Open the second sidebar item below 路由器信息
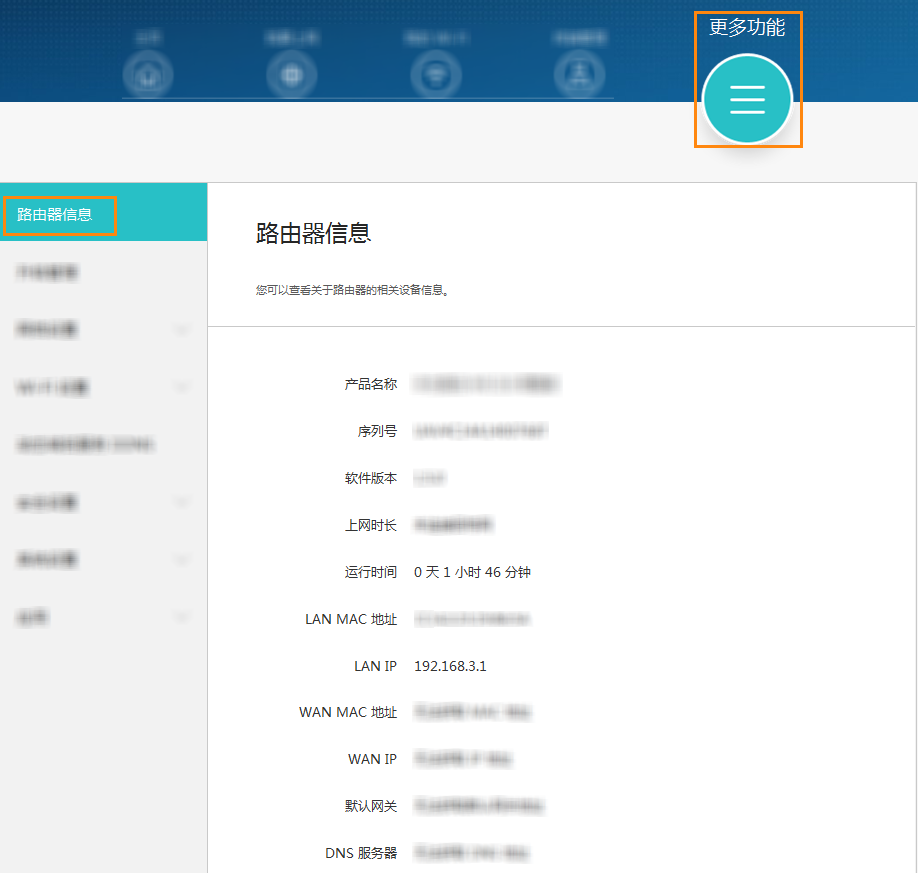Viewport: 918px width, 873px height. pos(48,272)
